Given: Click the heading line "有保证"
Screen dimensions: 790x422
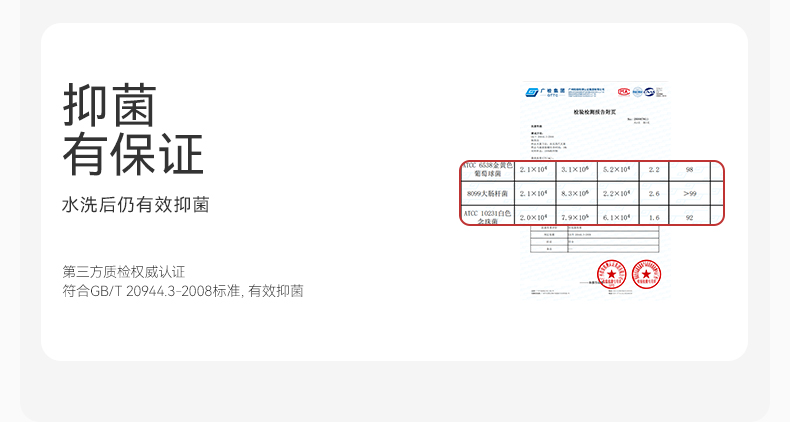Looking at the screenshot, I should click(x=133, y=155).
